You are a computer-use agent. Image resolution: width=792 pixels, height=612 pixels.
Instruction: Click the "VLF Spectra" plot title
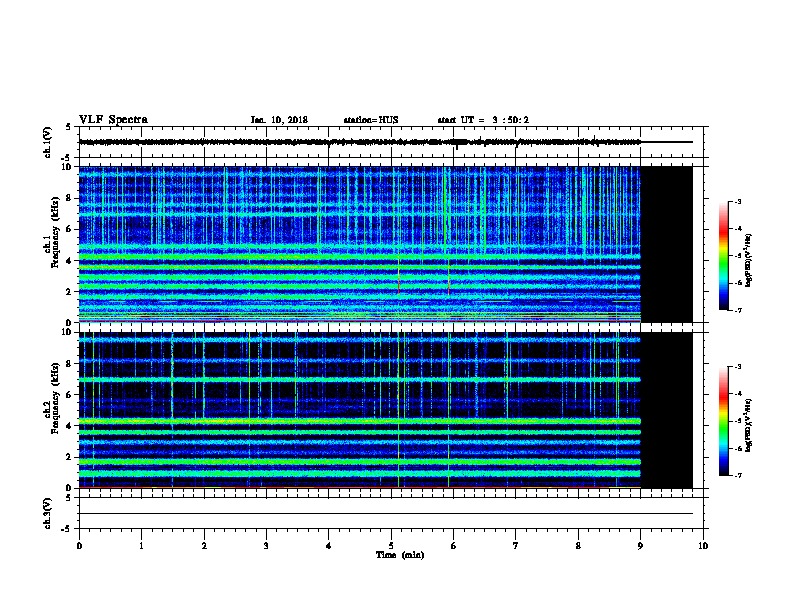[x=113, y=120]
